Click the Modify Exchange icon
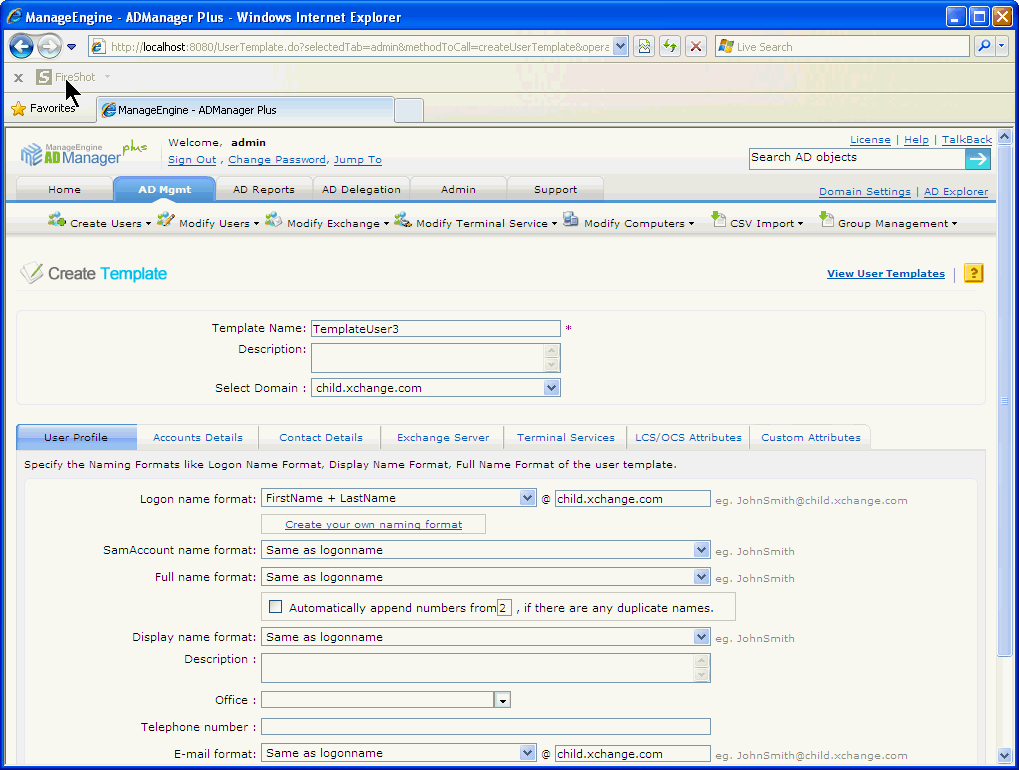This screenshot has height=770, width=1019. (x=274, y=220)
